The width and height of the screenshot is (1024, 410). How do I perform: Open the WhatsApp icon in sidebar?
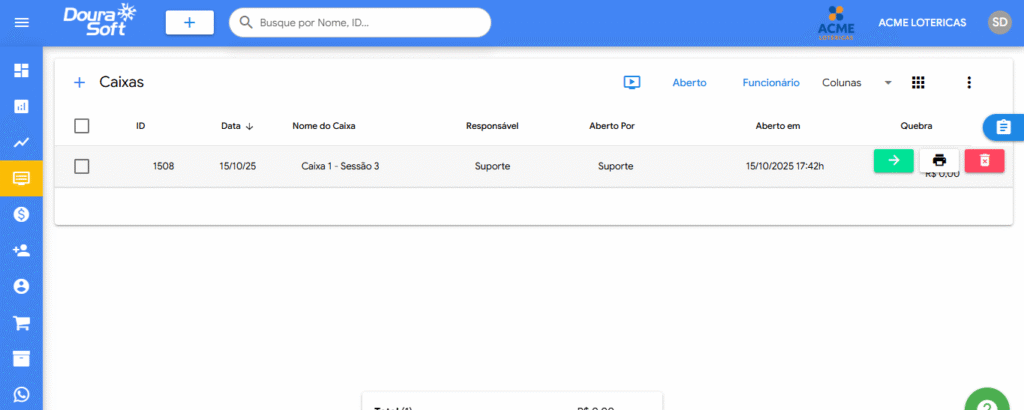21,394
